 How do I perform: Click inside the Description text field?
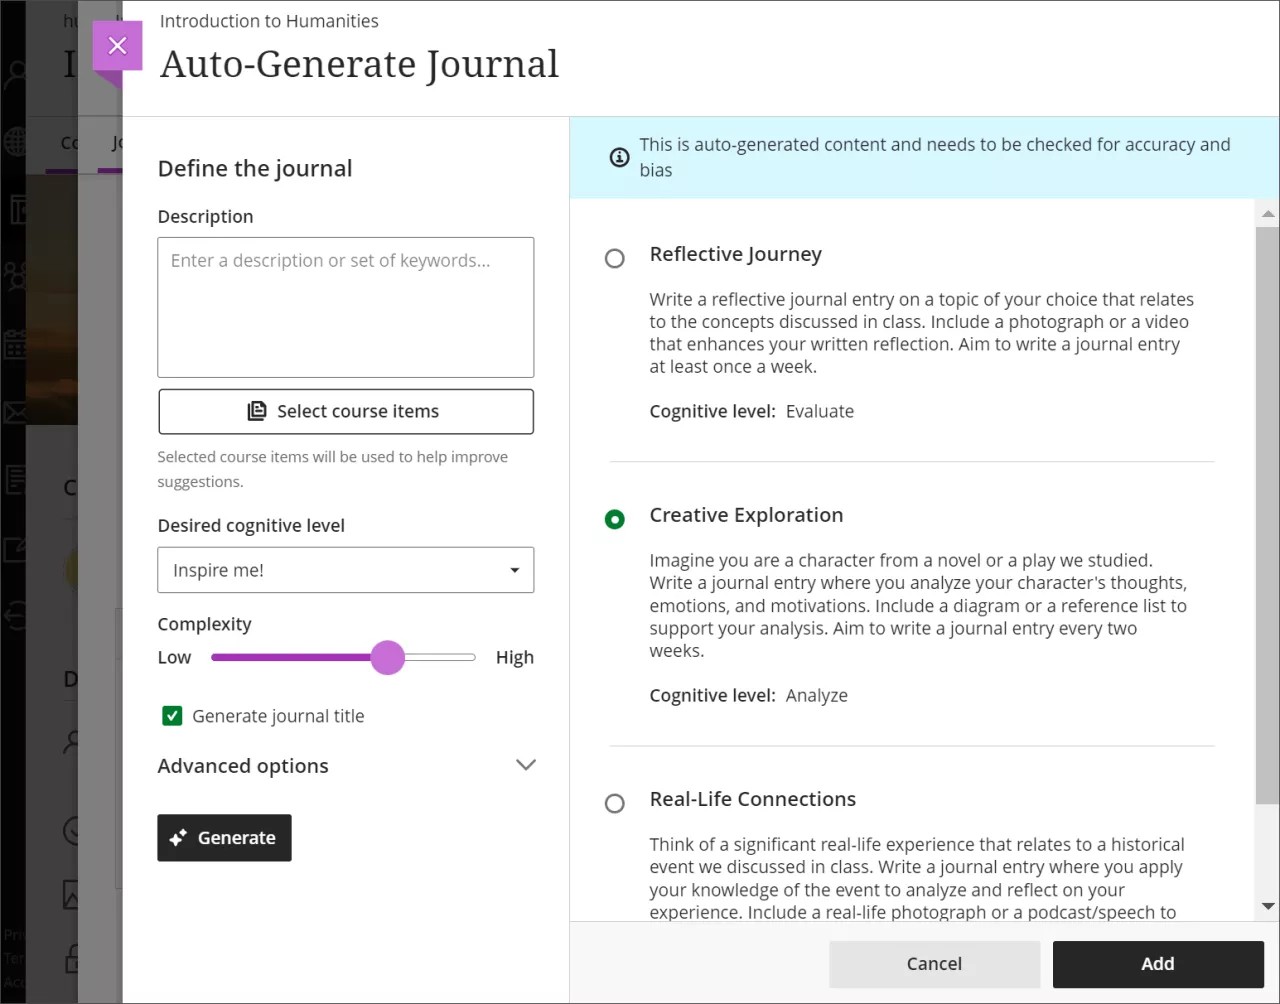click(x=345, y=305)
